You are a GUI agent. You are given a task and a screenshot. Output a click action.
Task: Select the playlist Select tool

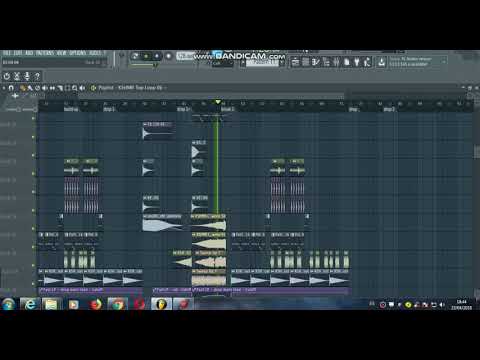point(67,88)
